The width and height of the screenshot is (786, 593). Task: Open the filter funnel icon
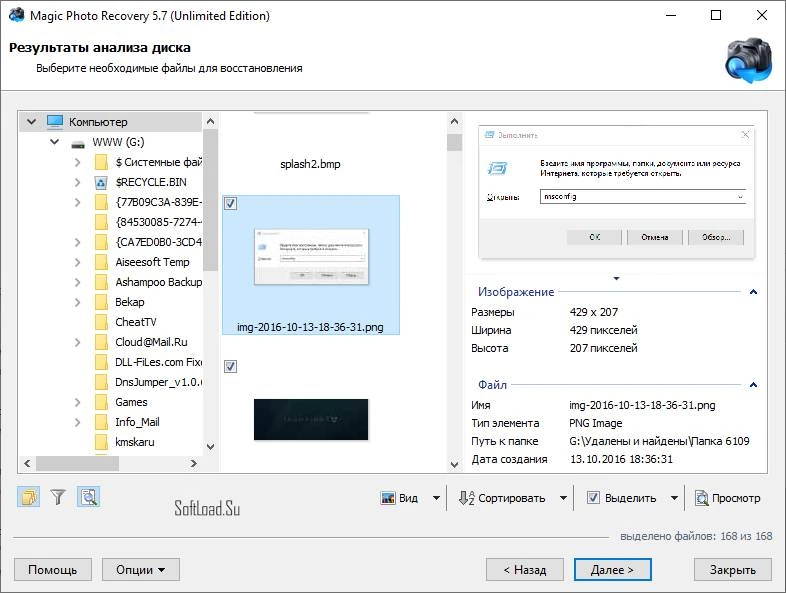(58, 497)
